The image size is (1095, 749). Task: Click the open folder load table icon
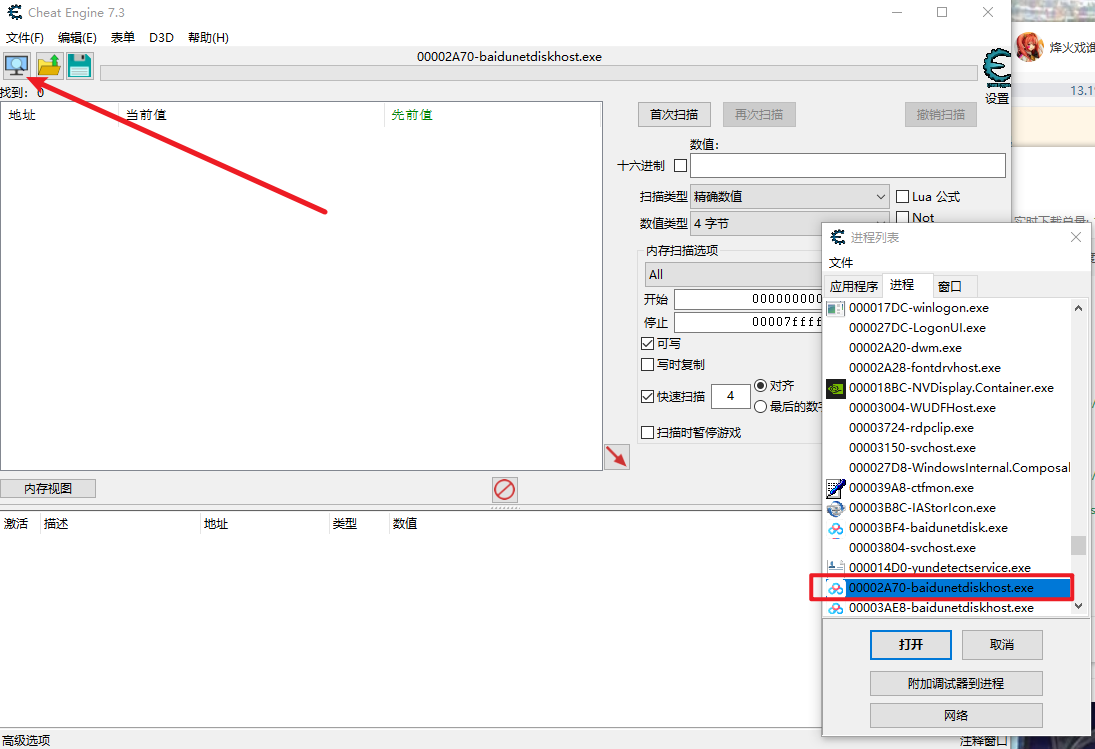tap(48, 66)
